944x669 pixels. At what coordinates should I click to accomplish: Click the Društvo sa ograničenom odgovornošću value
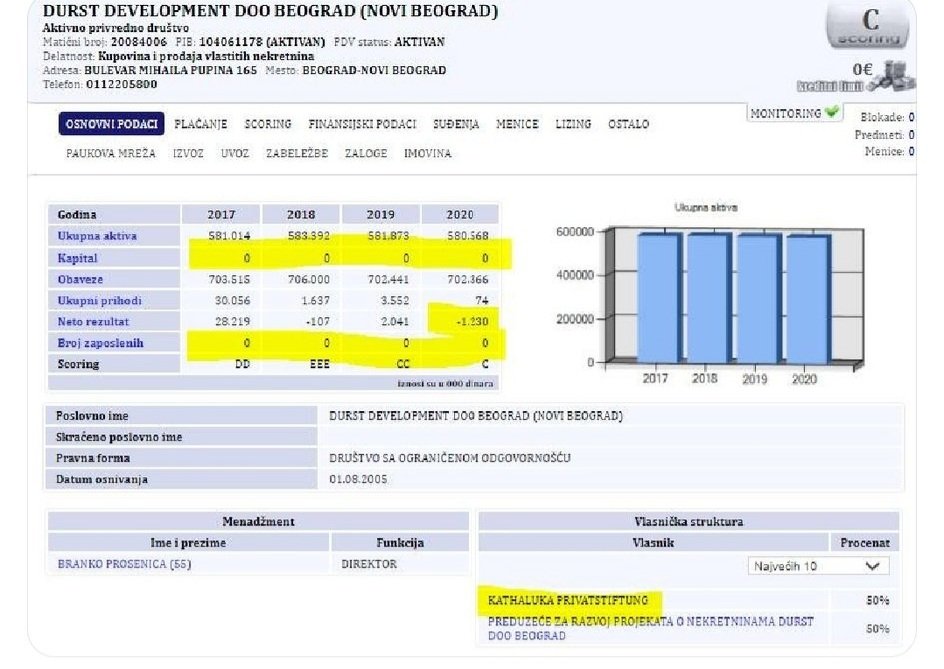[450, 458]
